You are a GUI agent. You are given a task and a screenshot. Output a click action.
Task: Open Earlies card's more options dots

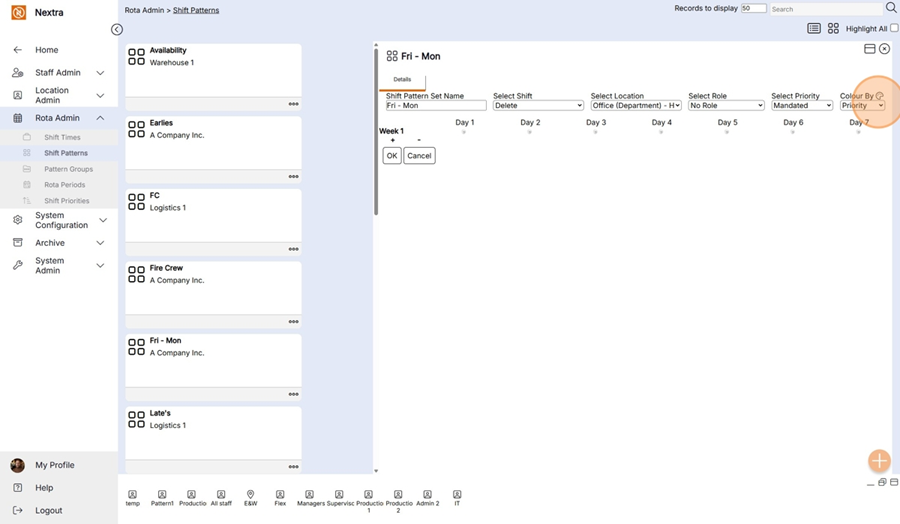[293, 177]
